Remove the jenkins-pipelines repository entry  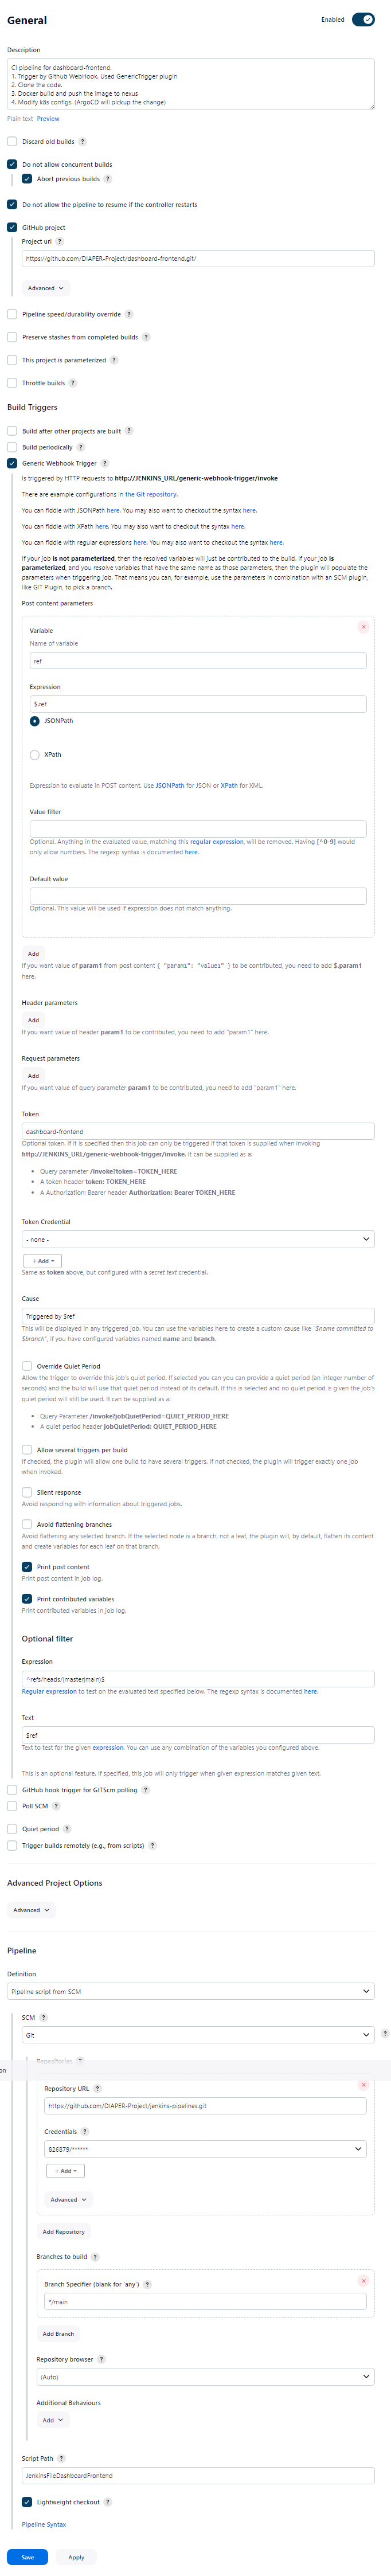tap(363, 2085)
